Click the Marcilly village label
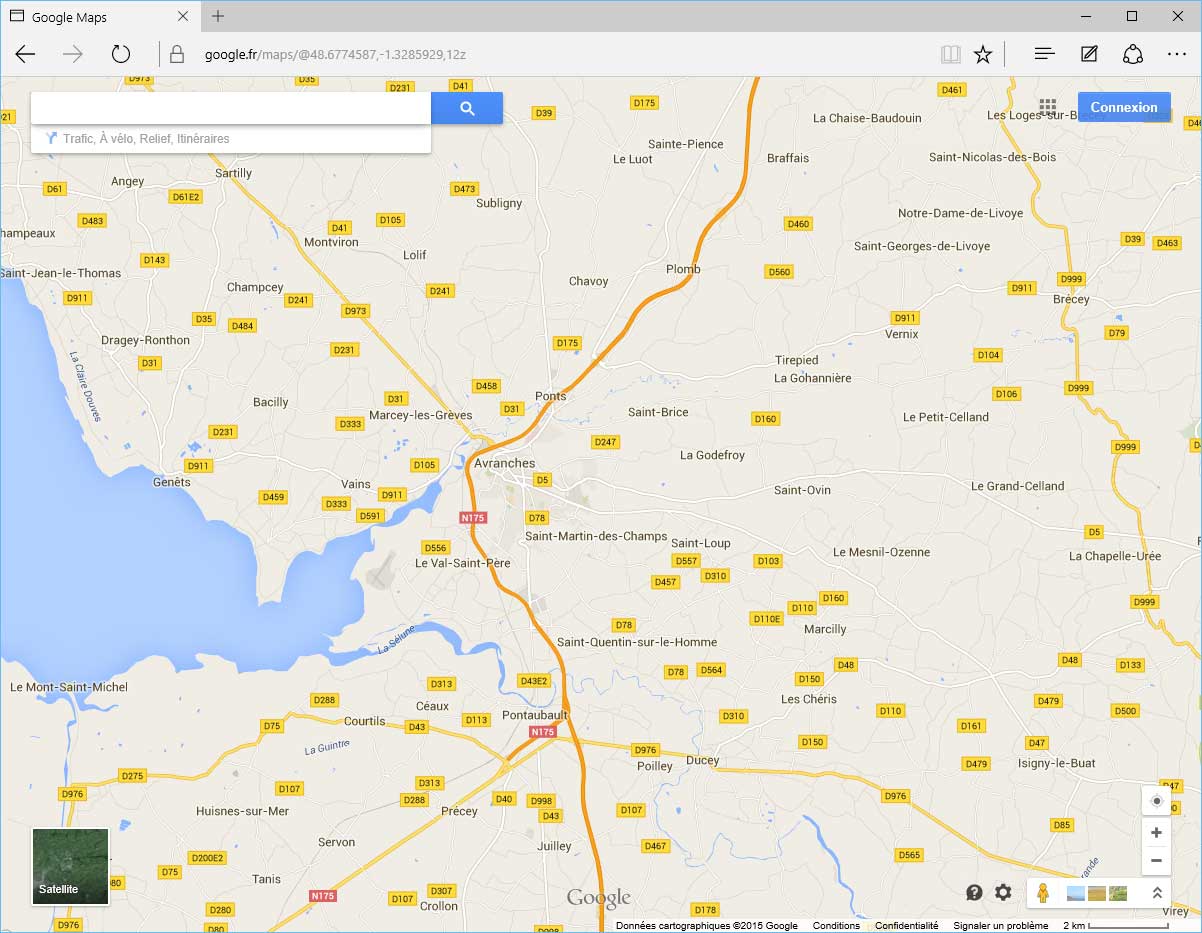 pyautogui.click(x=825, y=629)
